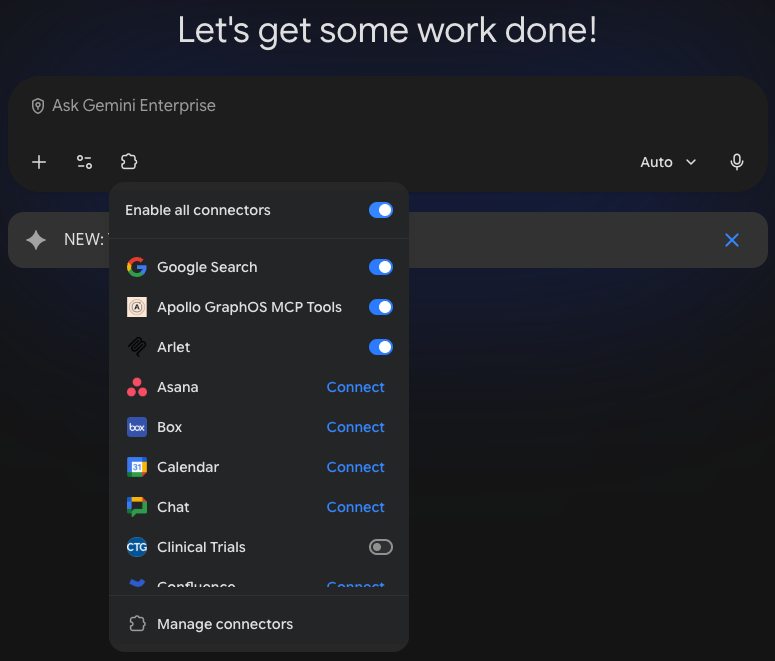Viewport: 775px width, 661px height.
Task: Switch off the Arlet connector toggle
Action: pyautogui.click(x=381, y=347)
